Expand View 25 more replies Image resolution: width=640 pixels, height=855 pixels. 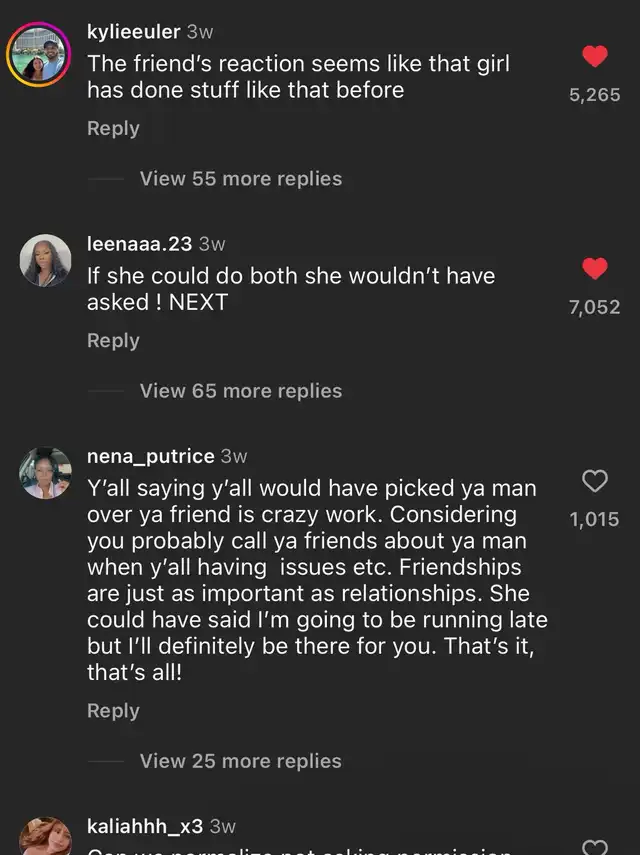(240, 761)
